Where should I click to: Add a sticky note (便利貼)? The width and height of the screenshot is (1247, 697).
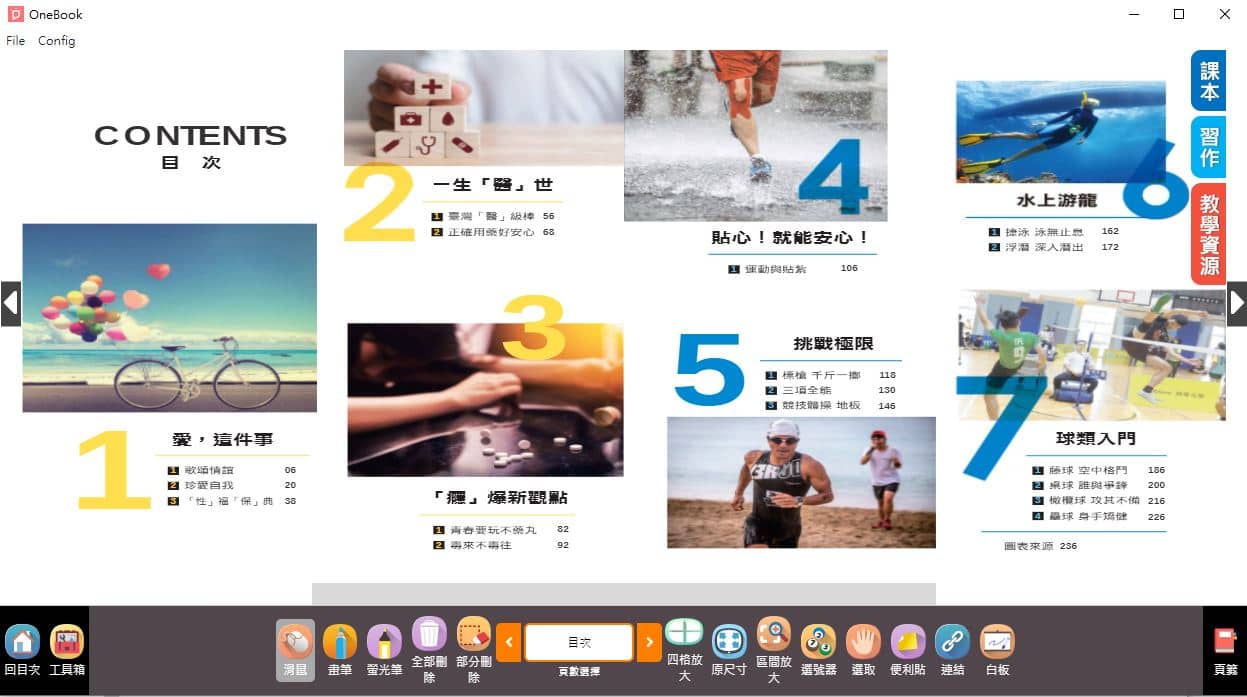pos(908,650)
